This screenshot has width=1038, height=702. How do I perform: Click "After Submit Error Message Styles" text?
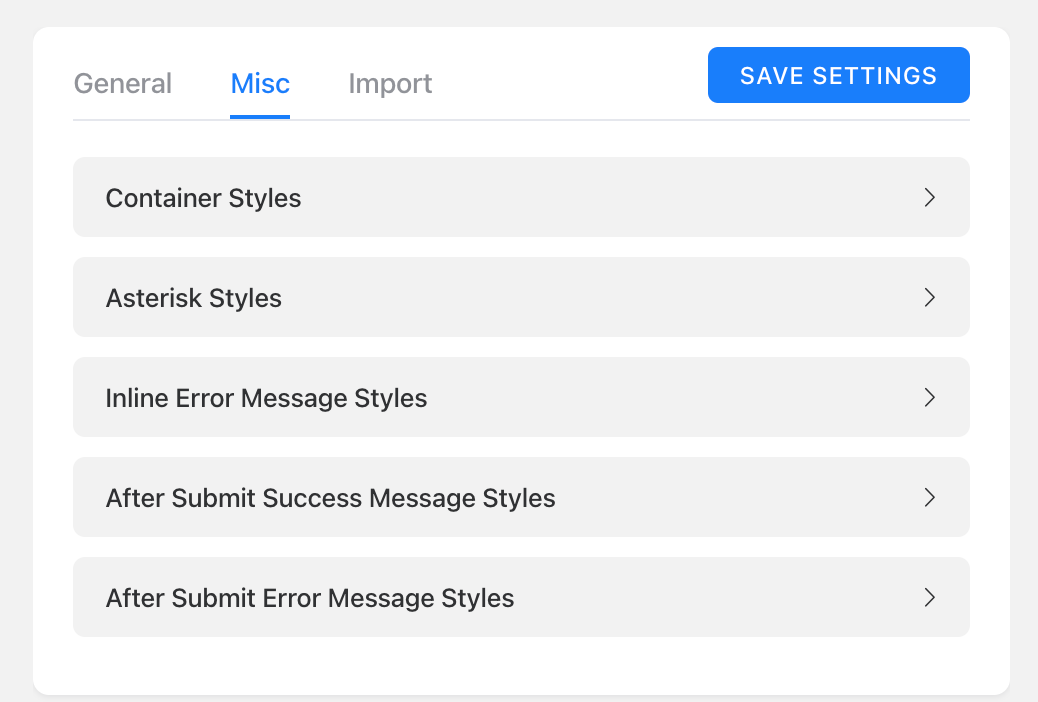click(310, 598)
